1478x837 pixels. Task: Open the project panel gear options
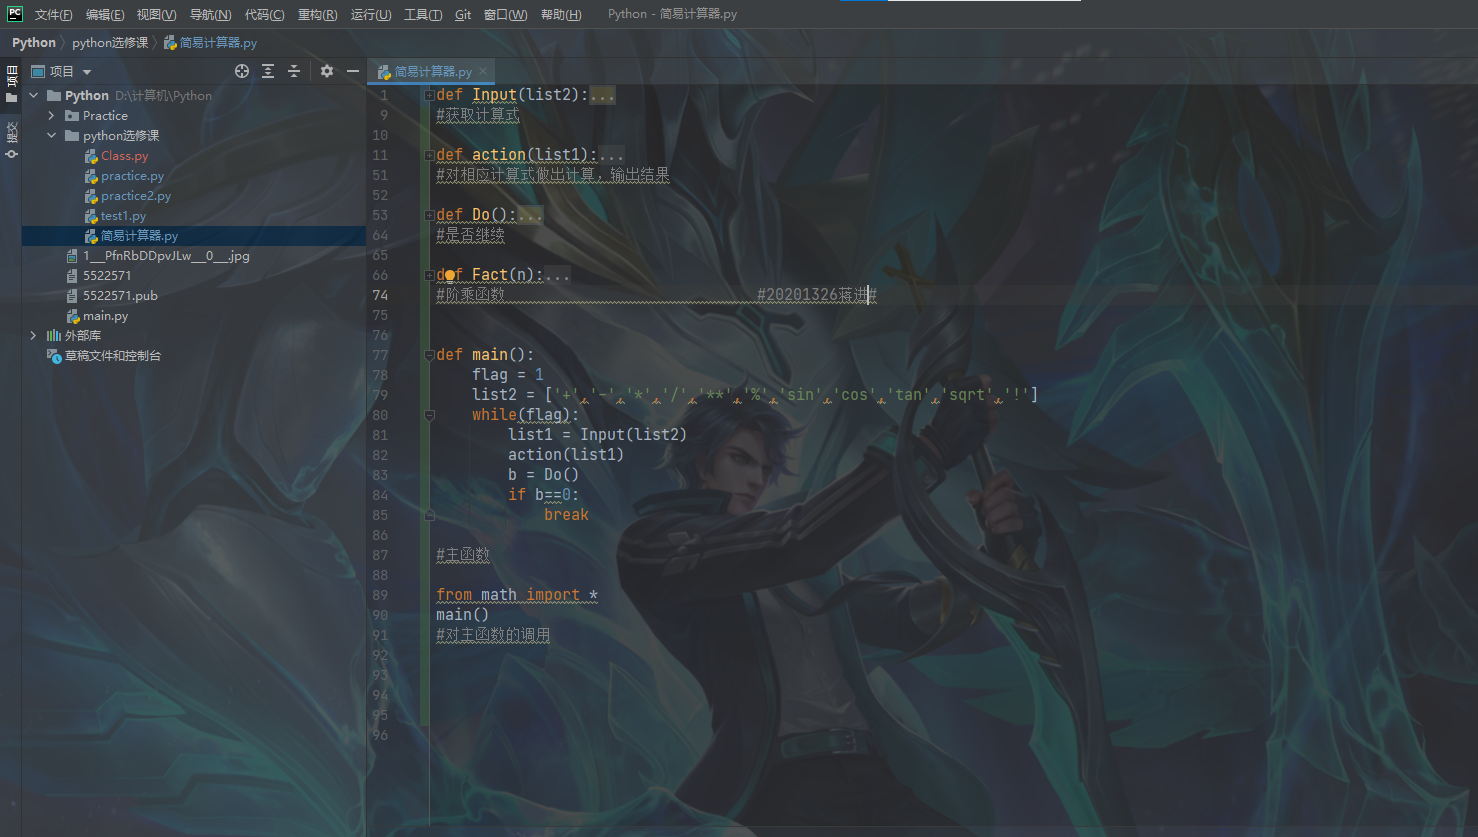tap(327, 71)
